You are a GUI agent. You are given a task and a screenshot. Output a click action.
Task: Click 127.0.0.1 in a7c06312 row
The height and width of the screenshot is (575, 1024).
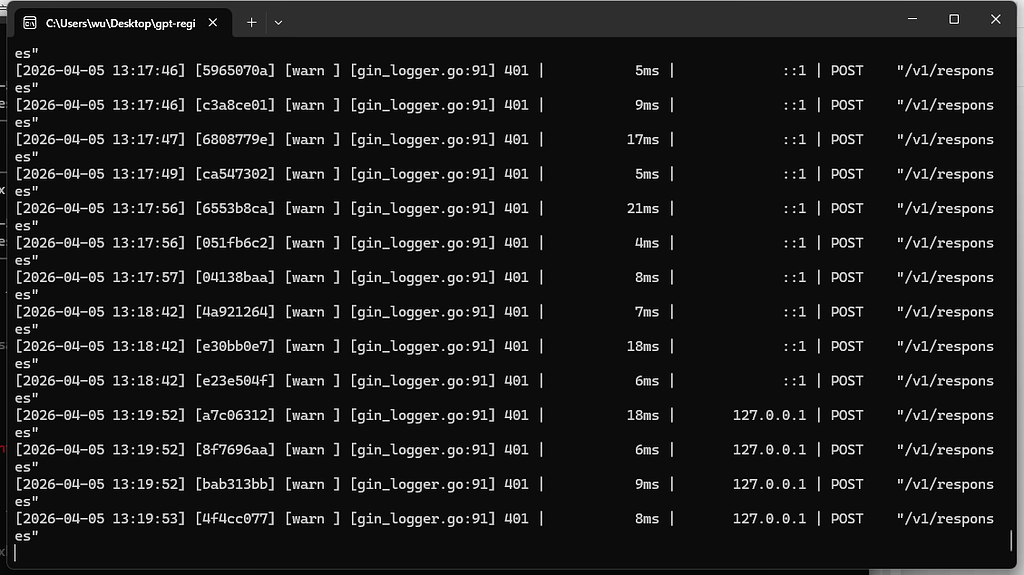pyautogui.click(x=769, y=416)
